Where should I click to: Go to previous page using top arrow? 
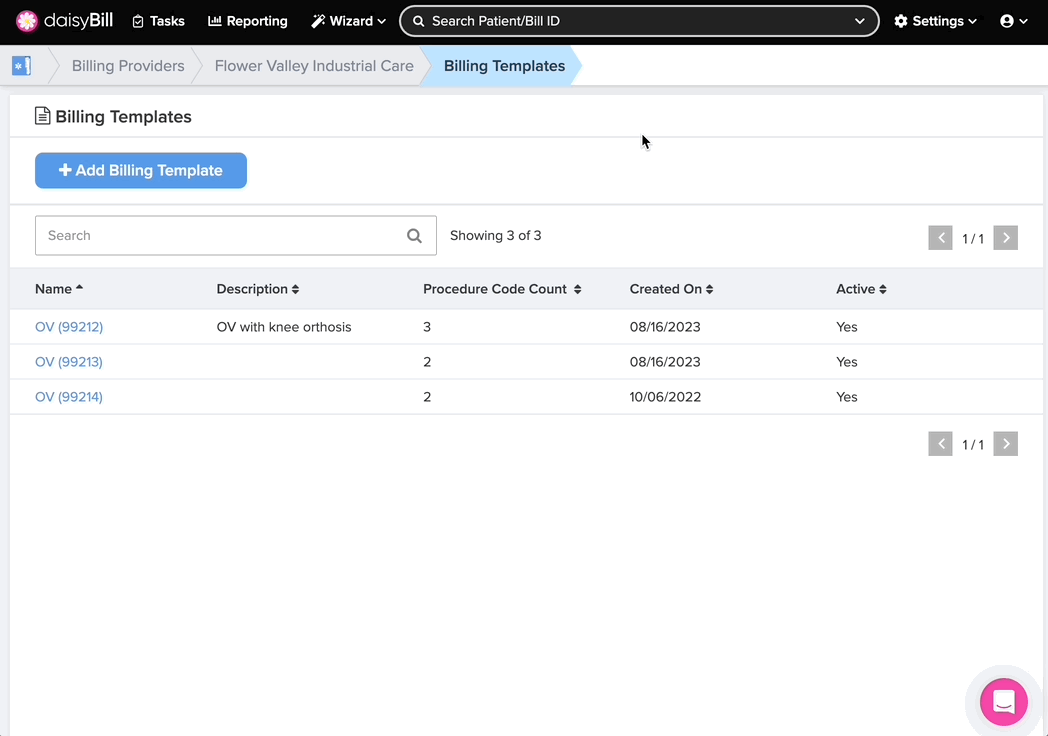coord(940,238)
